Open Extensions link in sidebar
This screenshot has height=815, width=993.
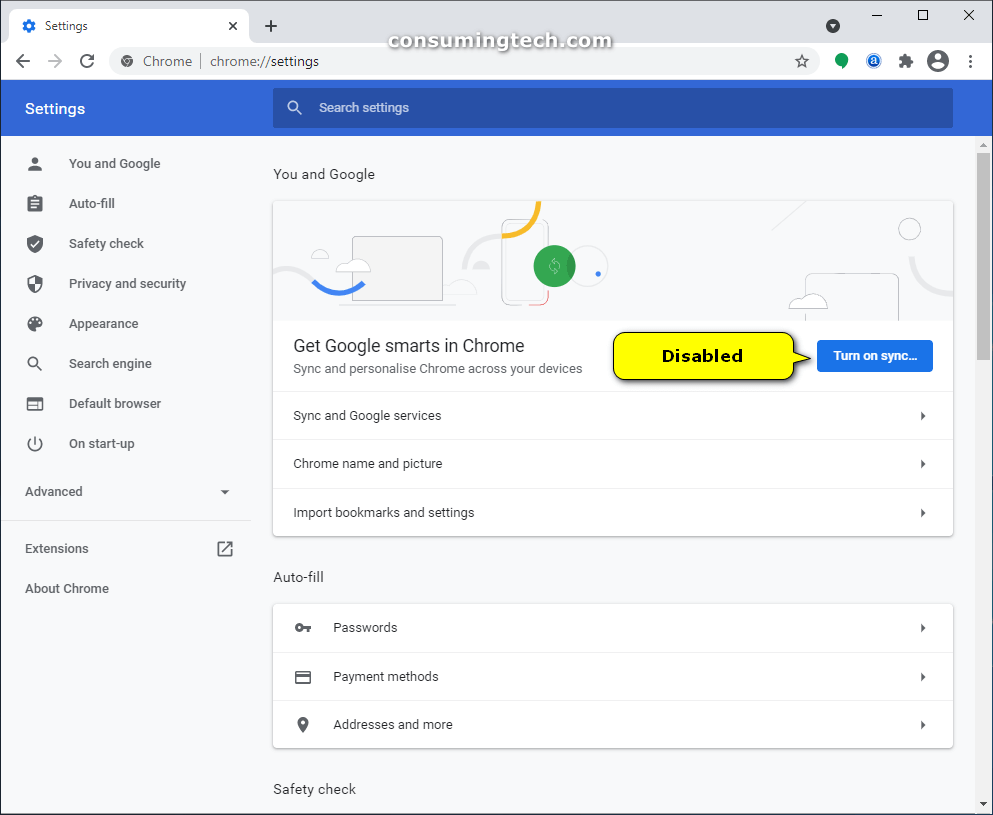[57, 548]
